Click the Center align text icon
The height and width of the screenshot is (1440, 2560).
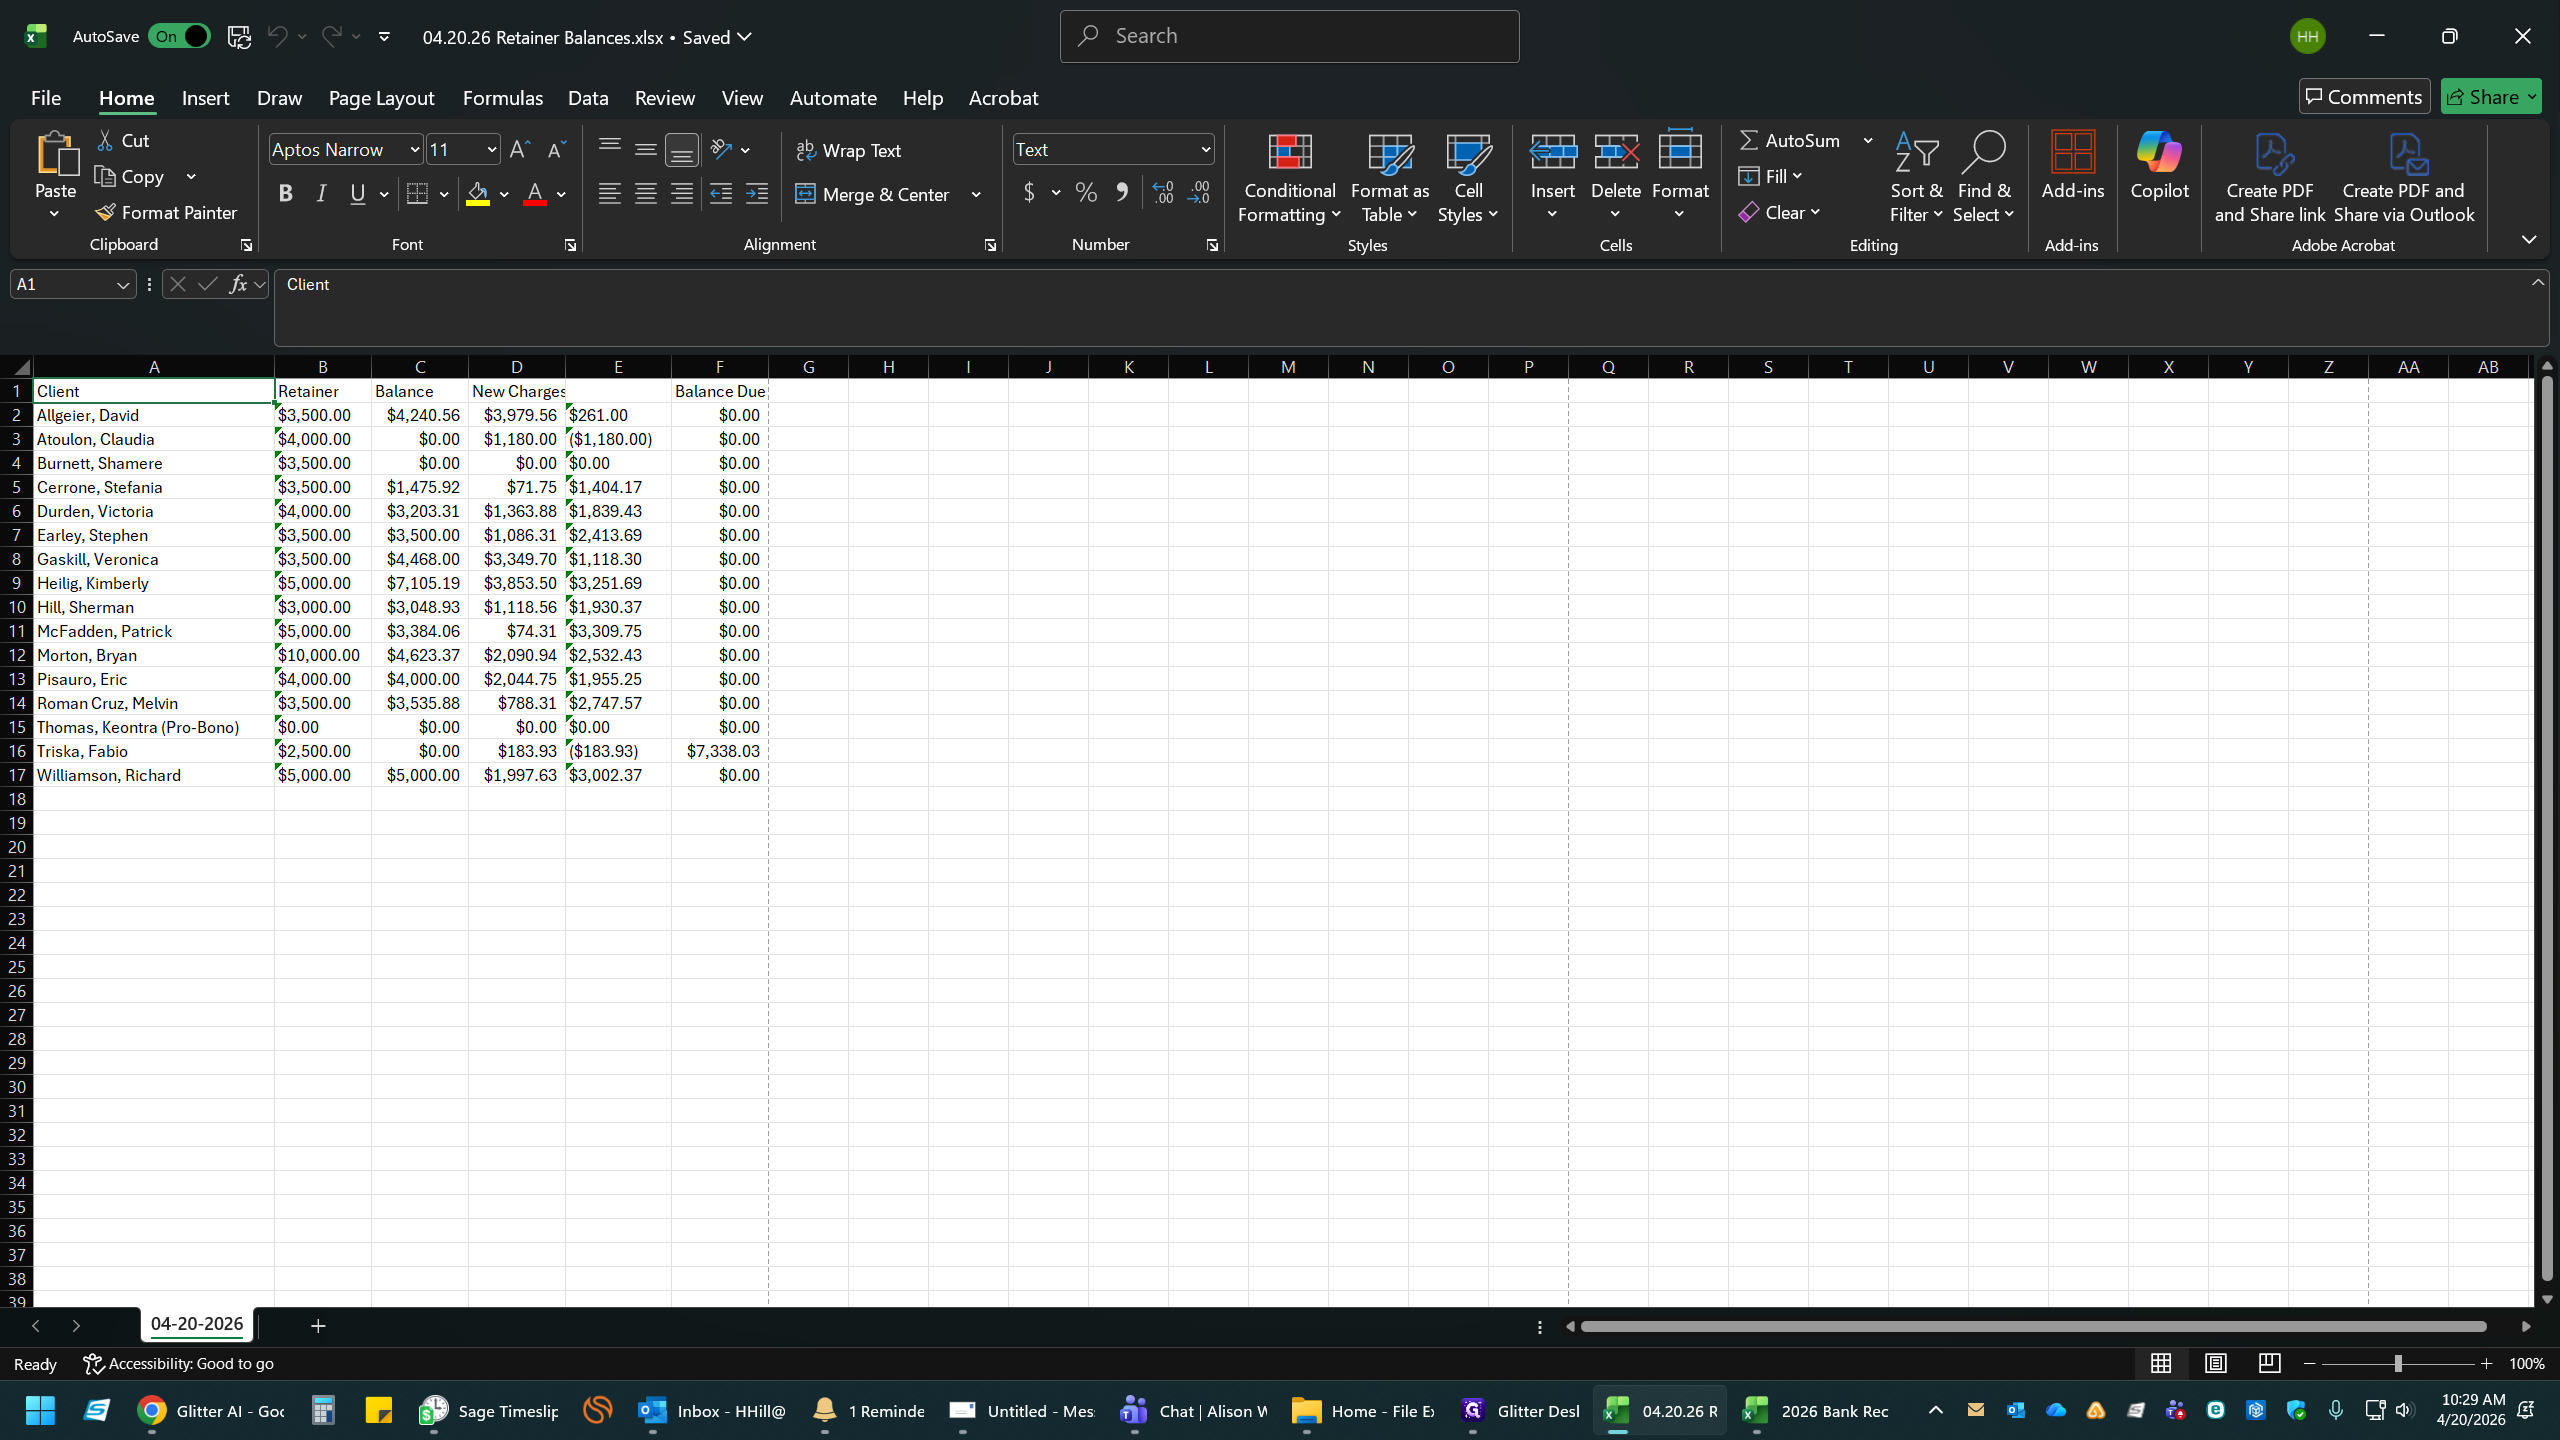click(645, 194)
